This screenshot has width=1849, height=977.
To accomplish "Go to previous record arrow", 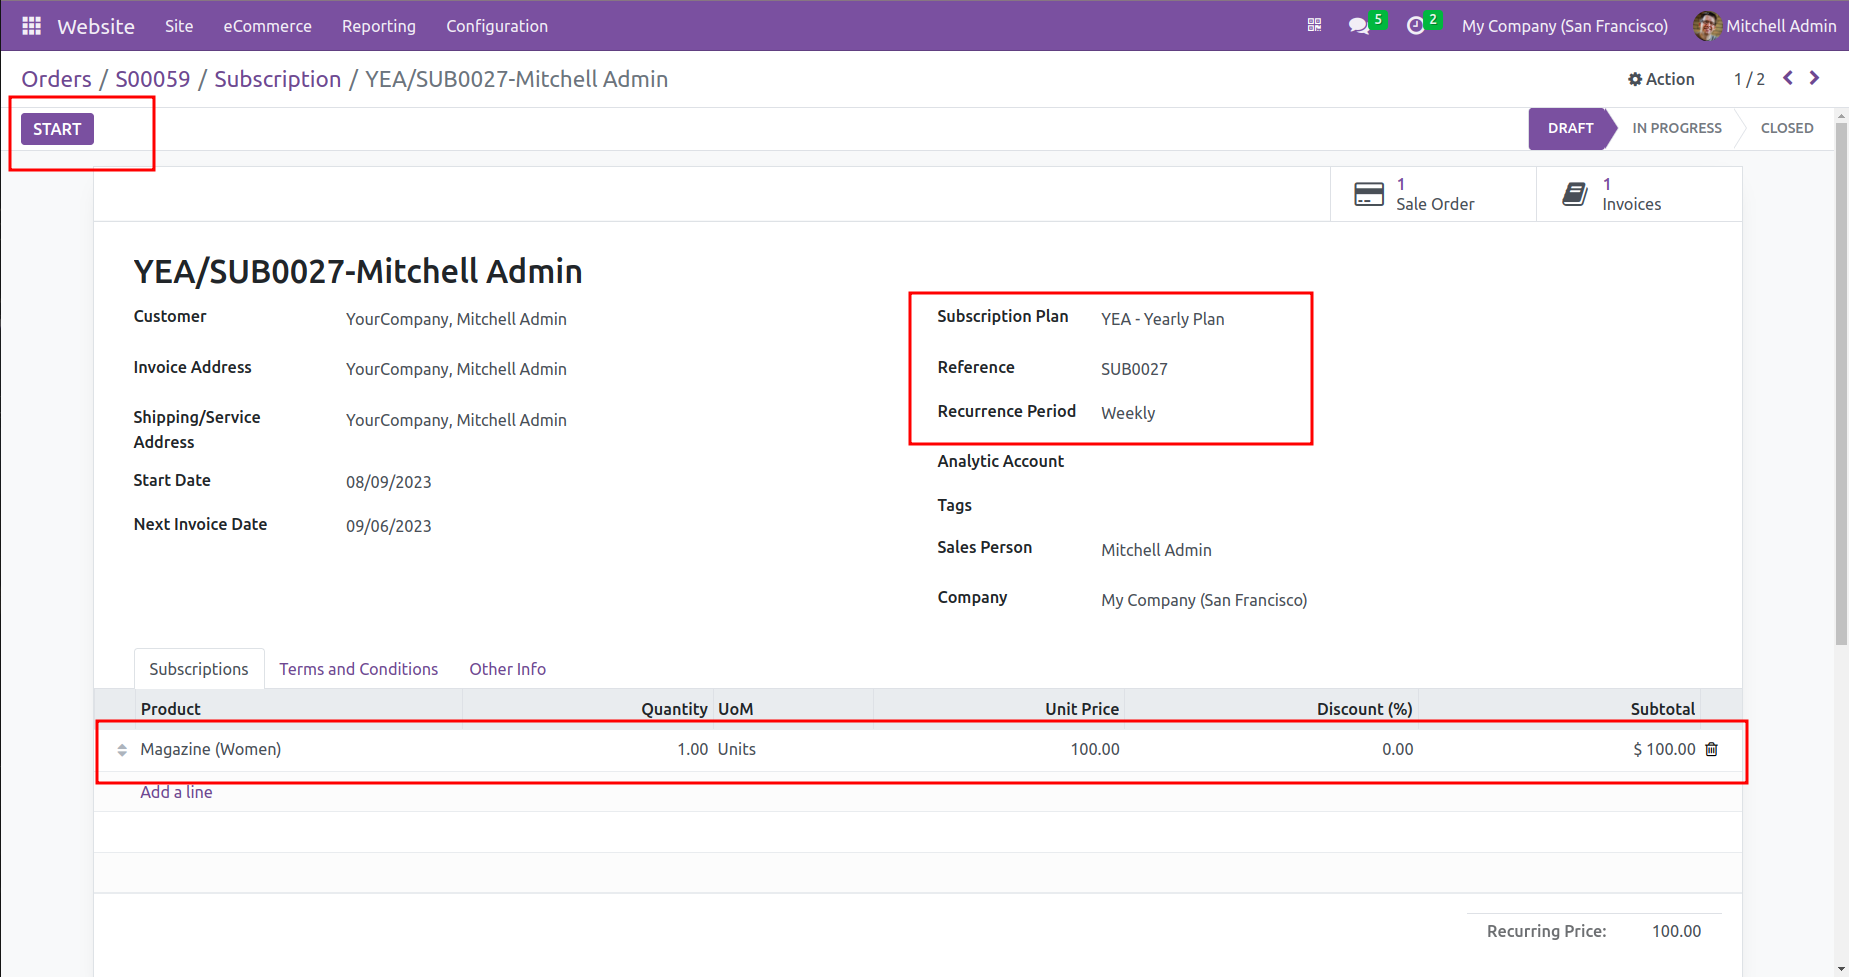I will pos(1788,78).
